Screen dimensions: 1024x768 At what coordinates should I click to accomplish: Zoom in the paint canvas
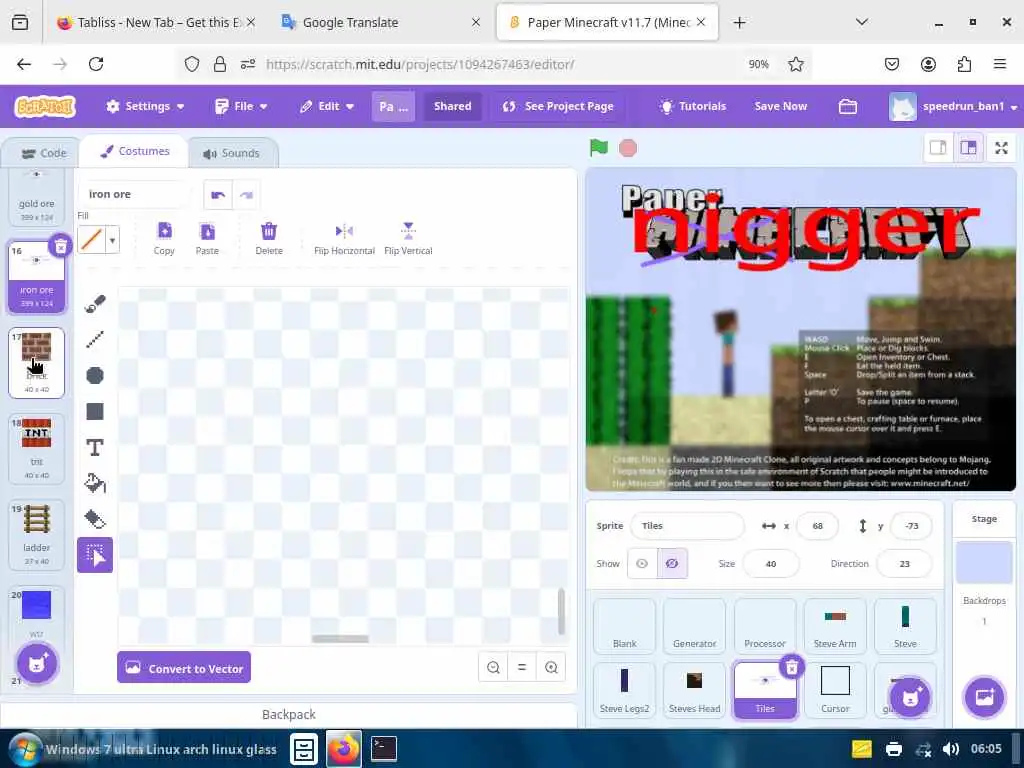pyautogui.click(x=551, y=667)
